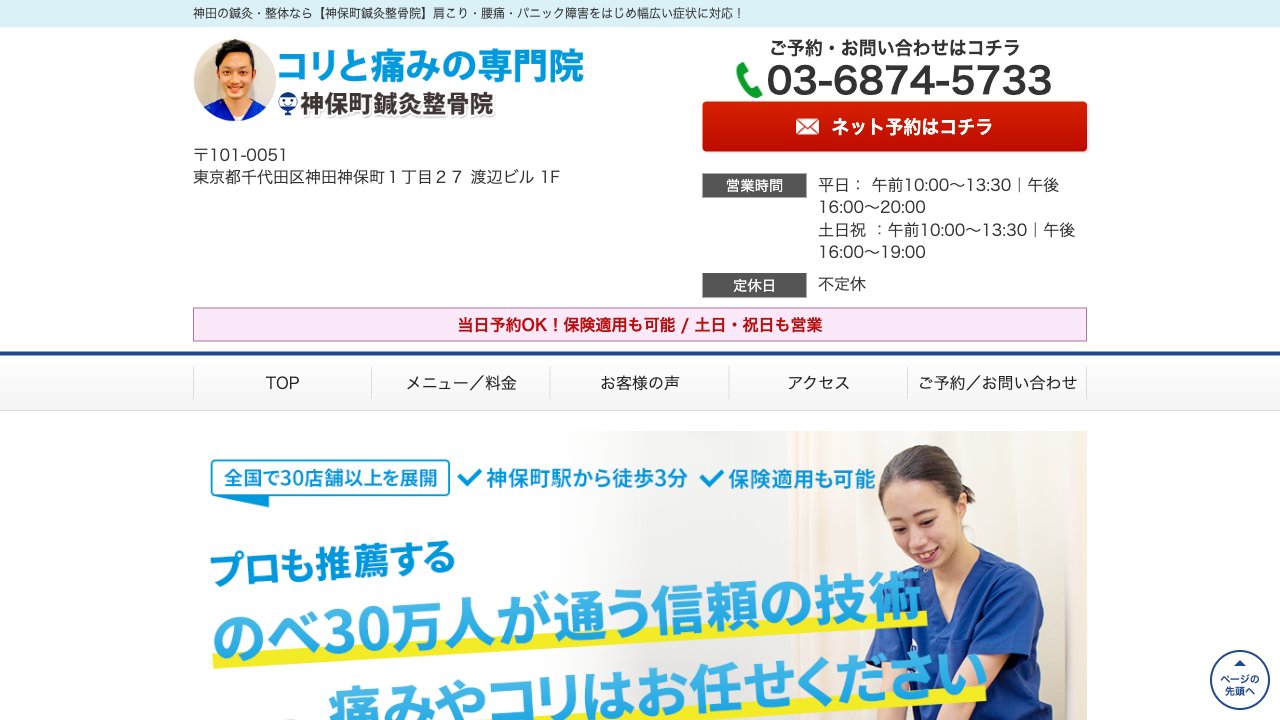Open the アクセス navigation item
Image resolution: width=1280 pixels, height=720 pixels.
[x=817, y=382]
